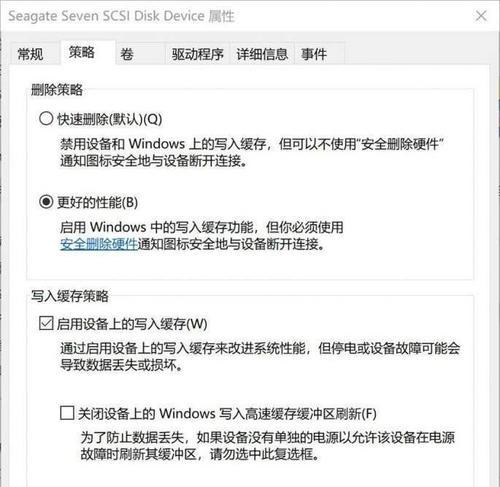The height and width of the screenshot is (487, 500).
Task: Click the 删除策略 group heading
Action: click(57, 90)
